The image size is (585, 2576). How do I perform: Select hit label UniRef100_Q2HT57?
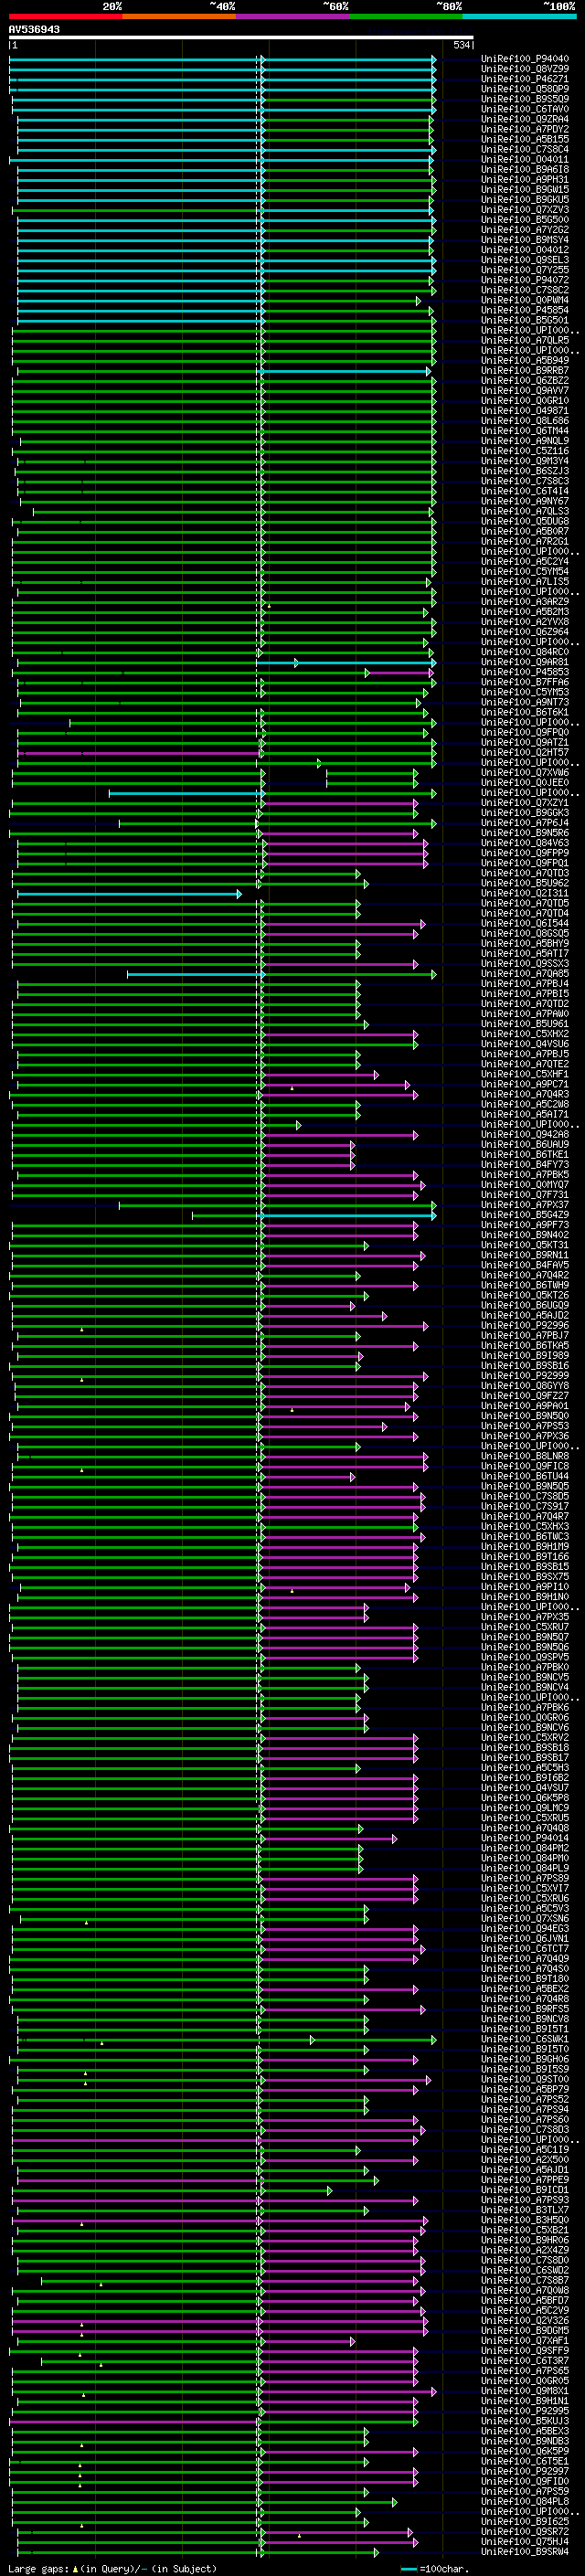pos(525,752)
